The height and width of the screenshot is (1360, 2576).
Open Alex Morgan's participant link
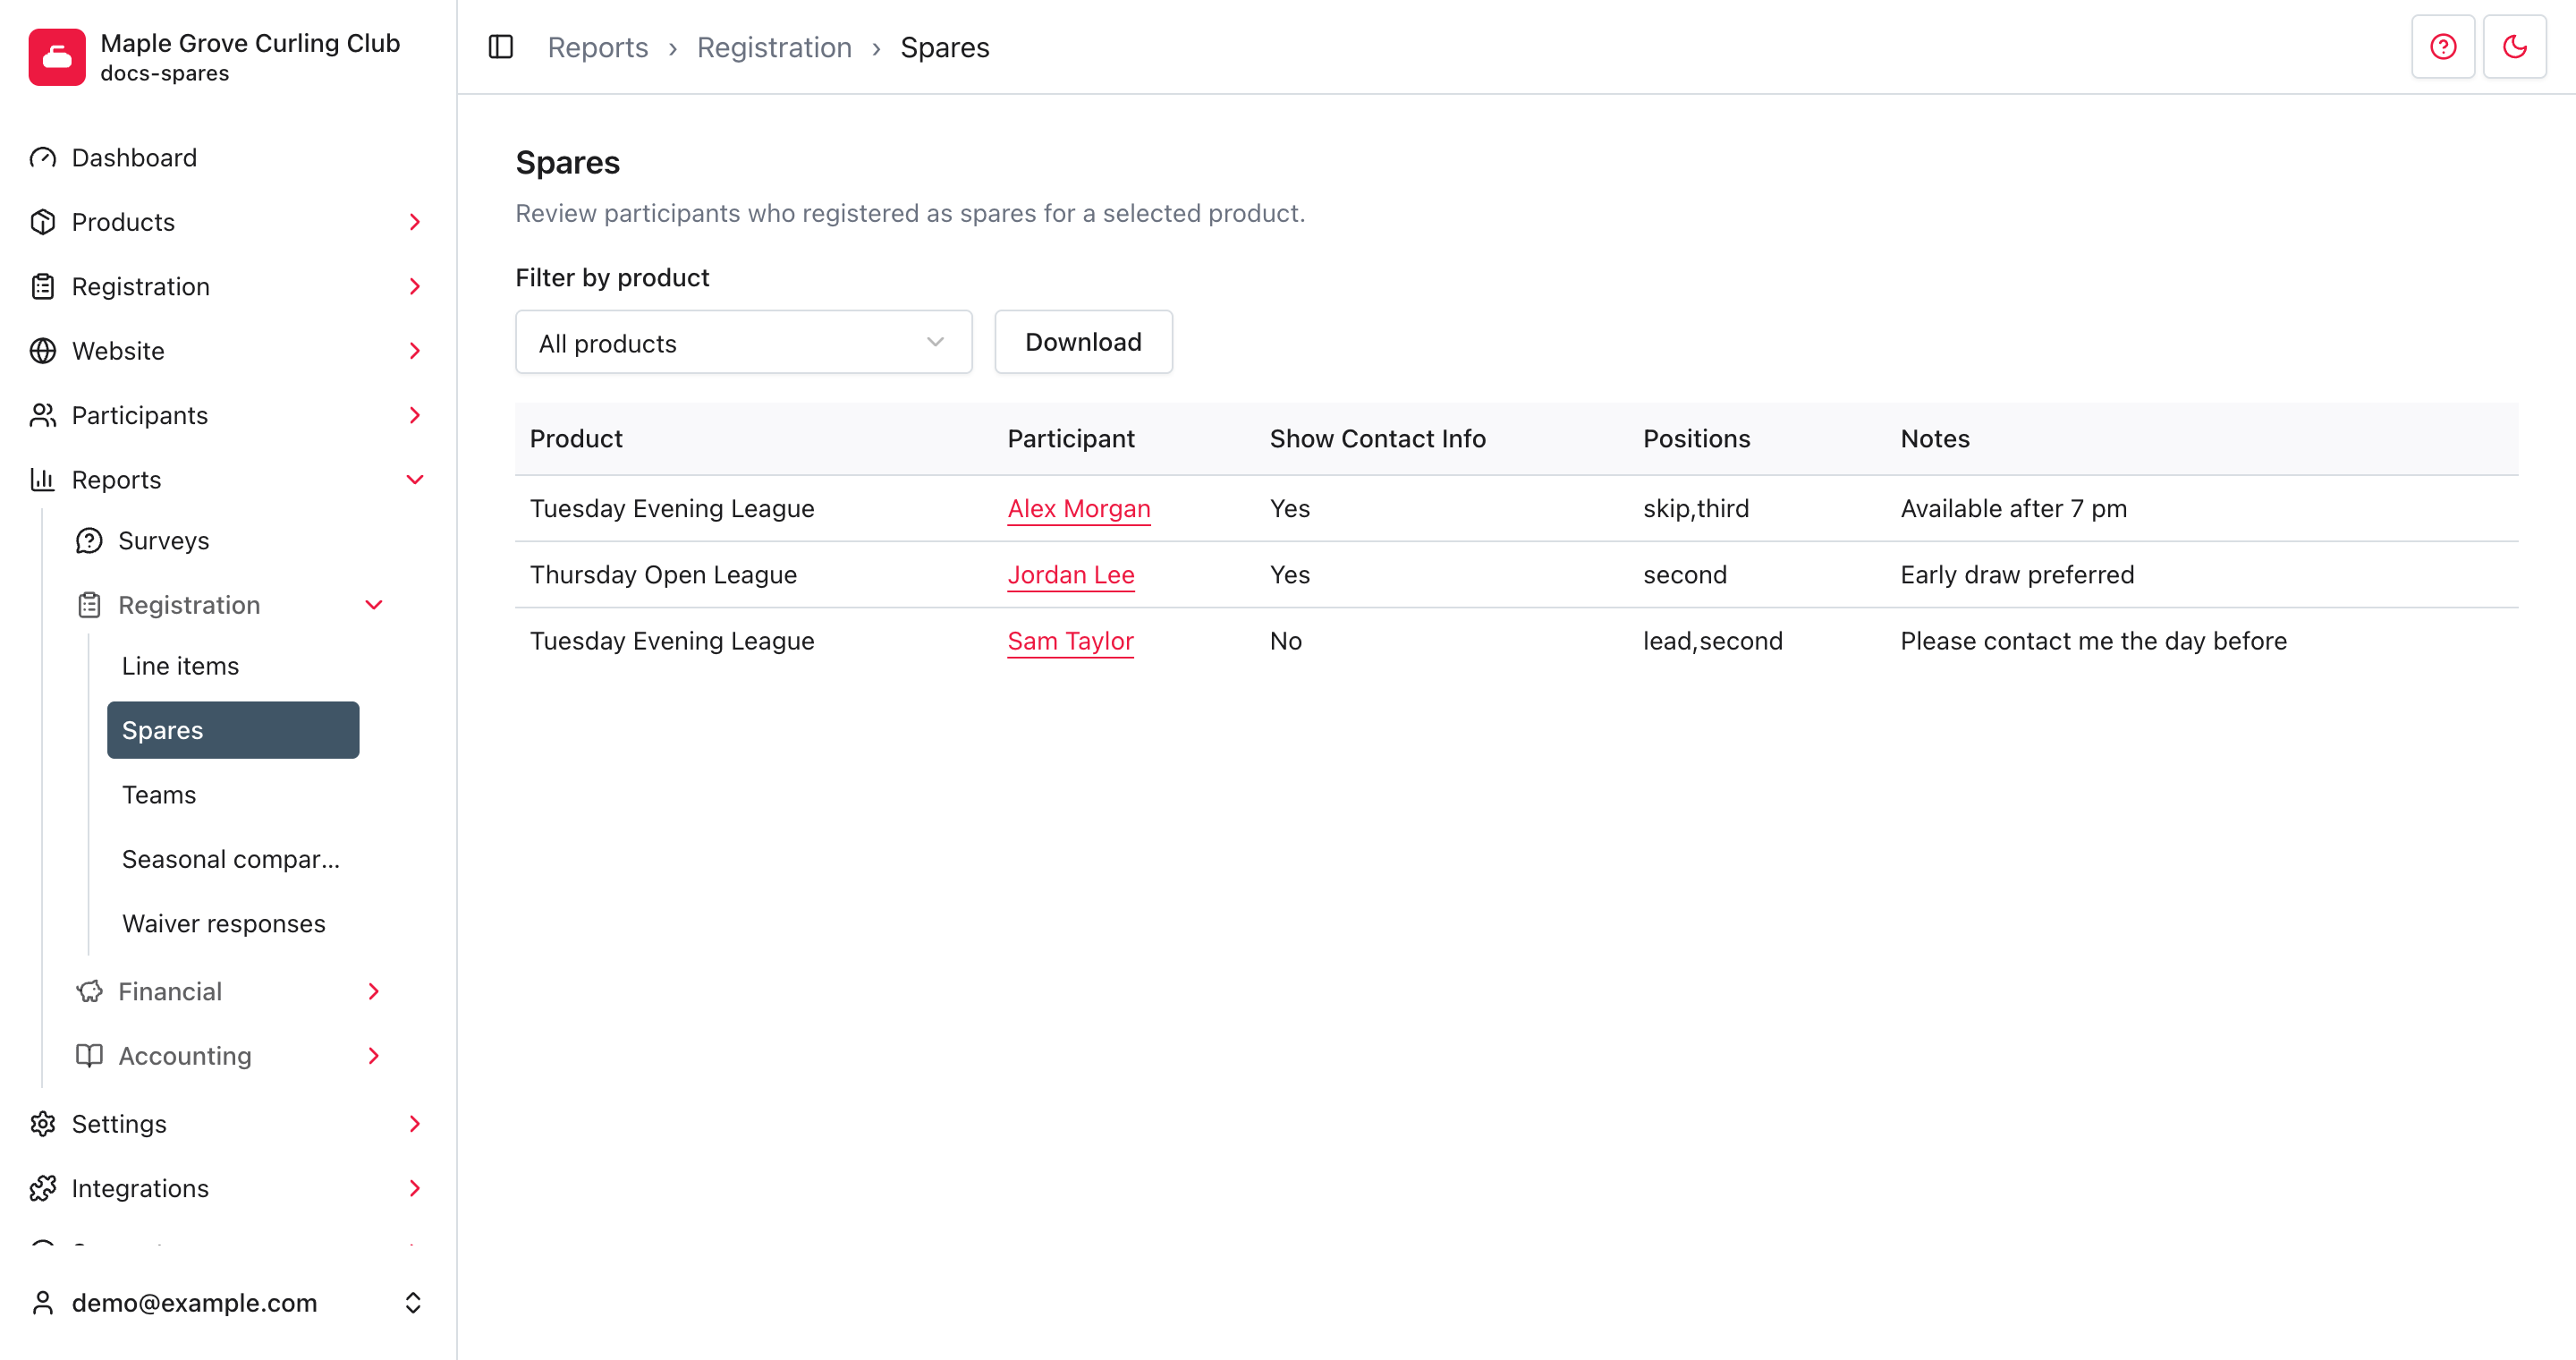click(x=1079, y=509)
